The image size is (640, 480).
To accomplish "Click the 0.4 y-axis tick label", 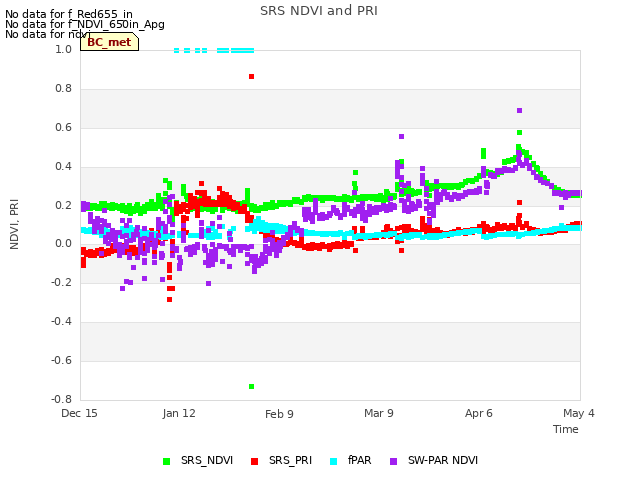I will [63, 166].
